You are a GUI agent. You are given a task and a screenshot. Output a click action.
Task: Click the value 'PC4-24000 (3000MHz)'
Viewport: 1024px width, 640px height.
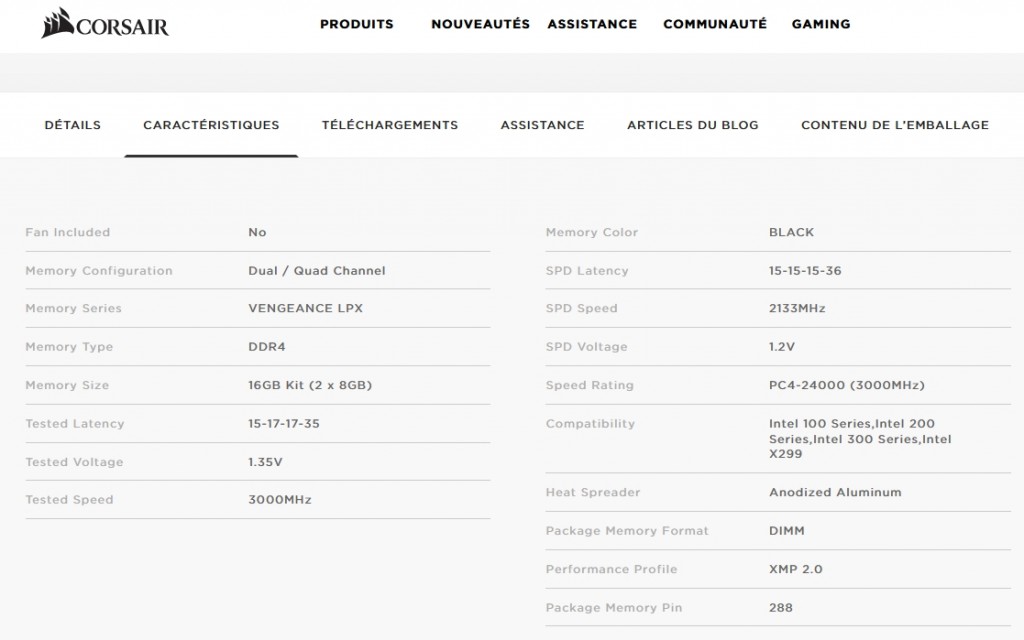[x=846, y=385]
